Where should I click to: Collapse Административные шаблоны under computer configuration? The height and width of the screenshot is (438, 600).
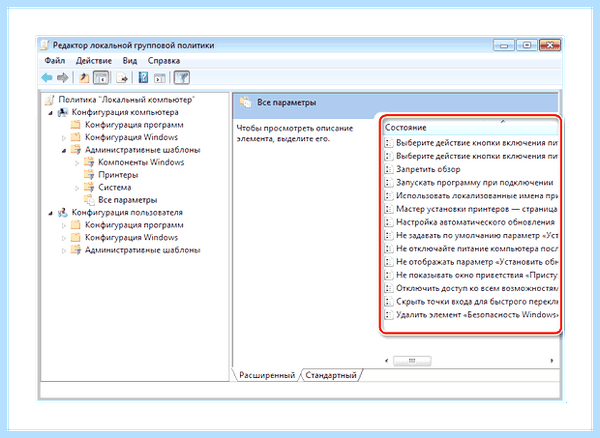coord(64,151)
